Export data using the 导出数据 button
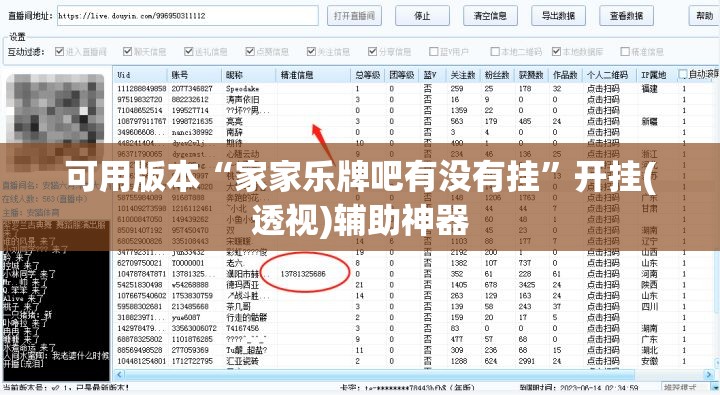 coord(558,16)
